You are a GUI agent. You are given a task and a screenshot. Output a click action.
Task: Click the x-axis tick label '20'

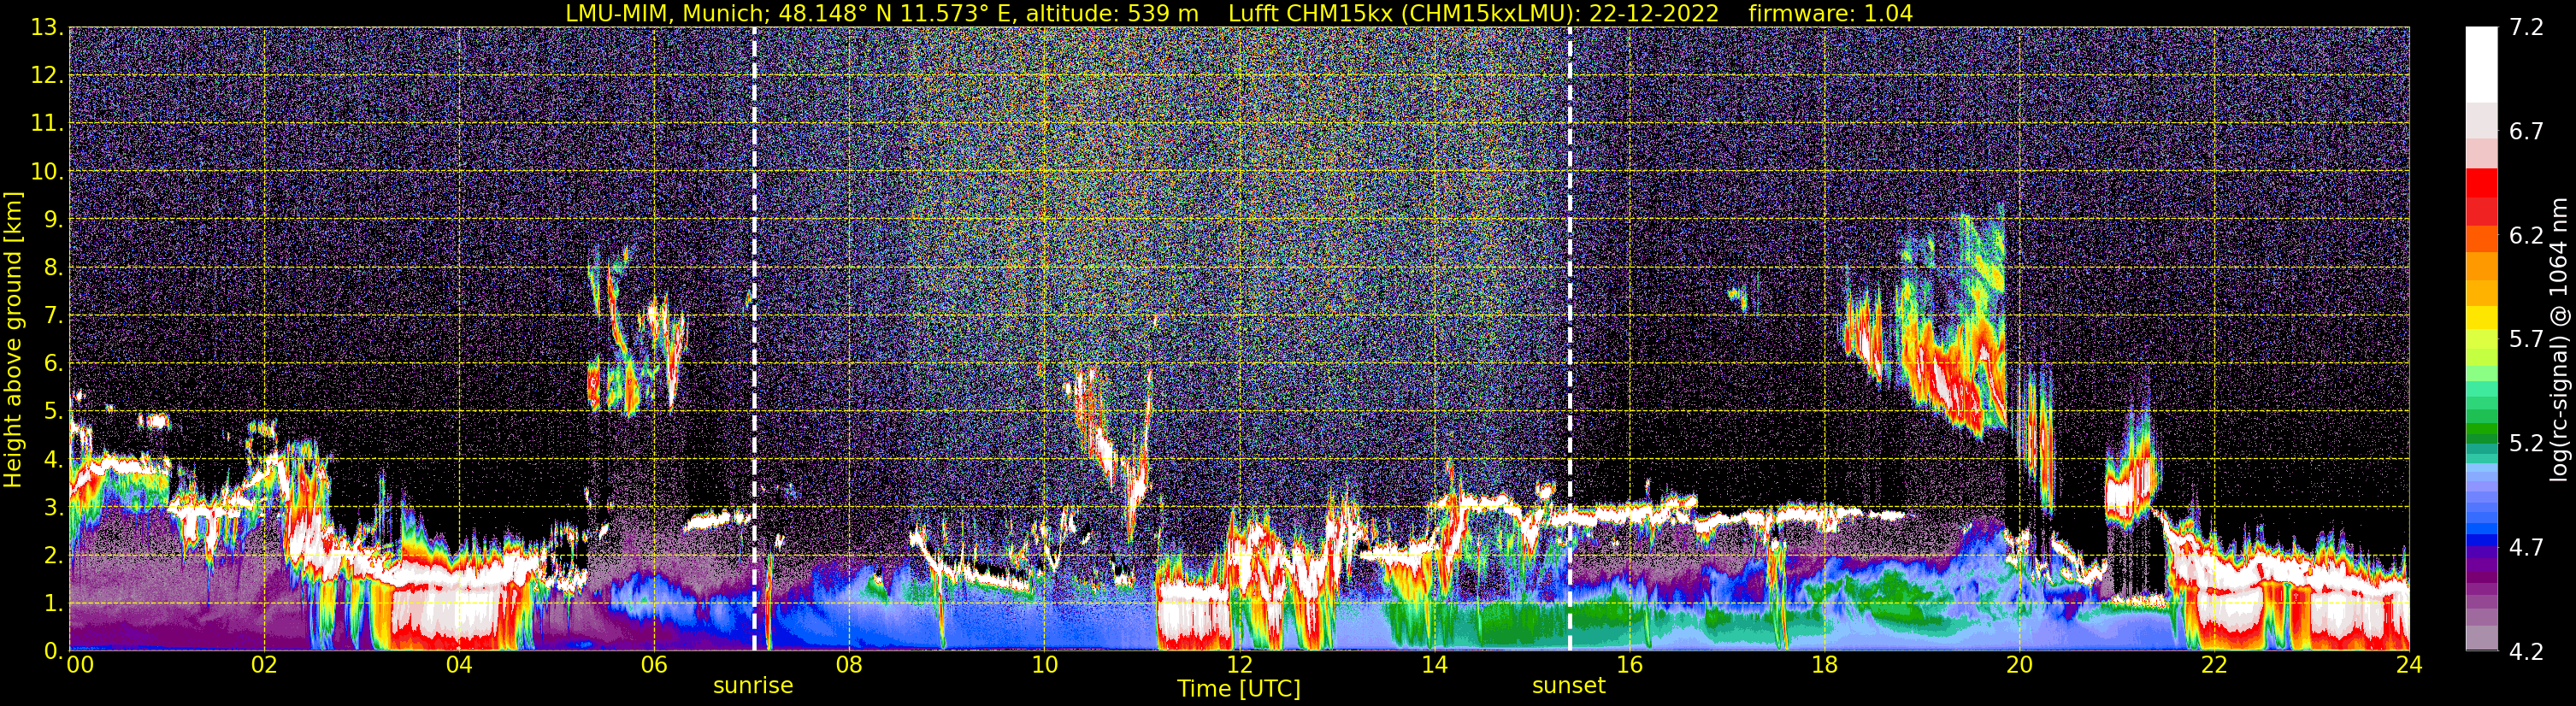click(2019, 665)
